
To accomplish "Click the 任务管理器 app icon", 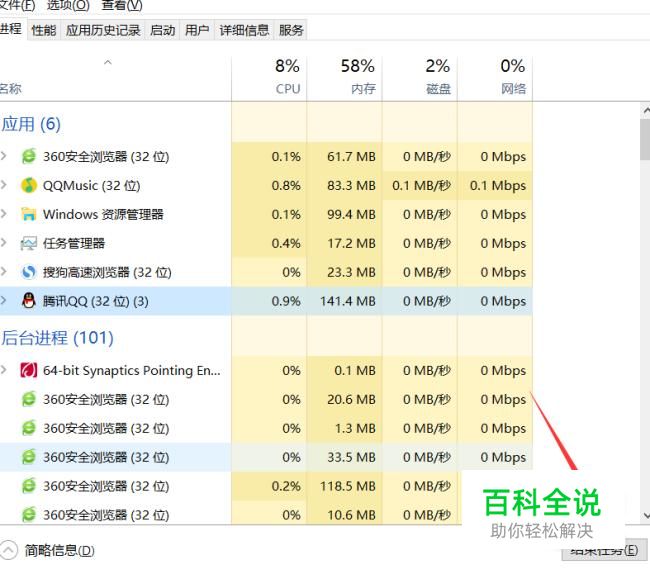I will 29,243.
